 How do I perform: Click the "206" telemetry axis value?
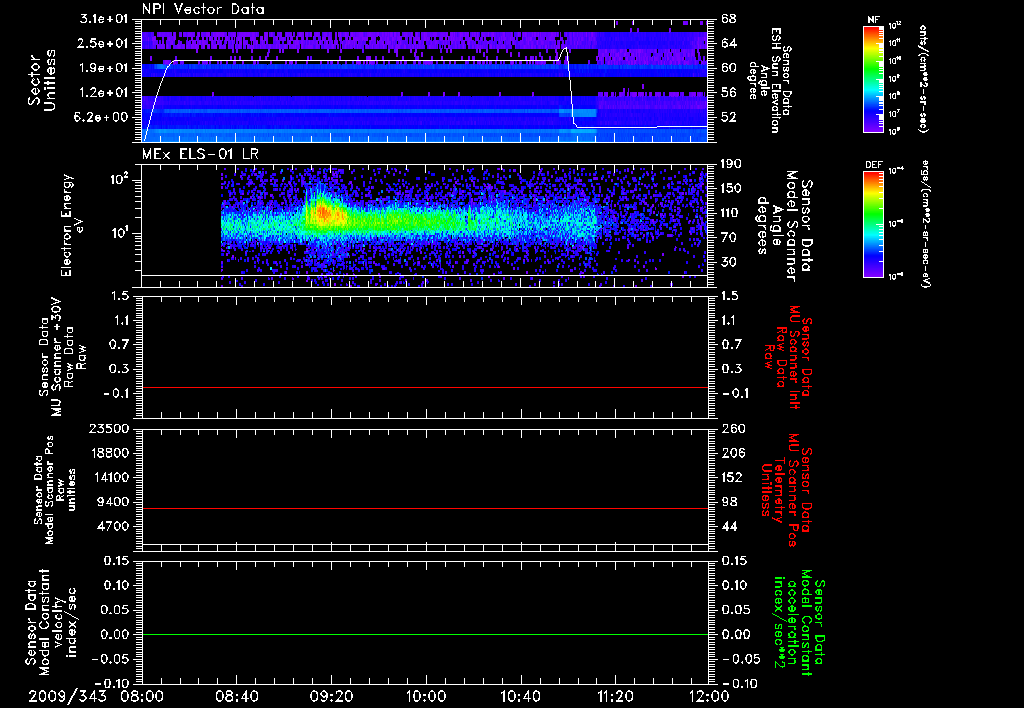(x=732, y=453)
